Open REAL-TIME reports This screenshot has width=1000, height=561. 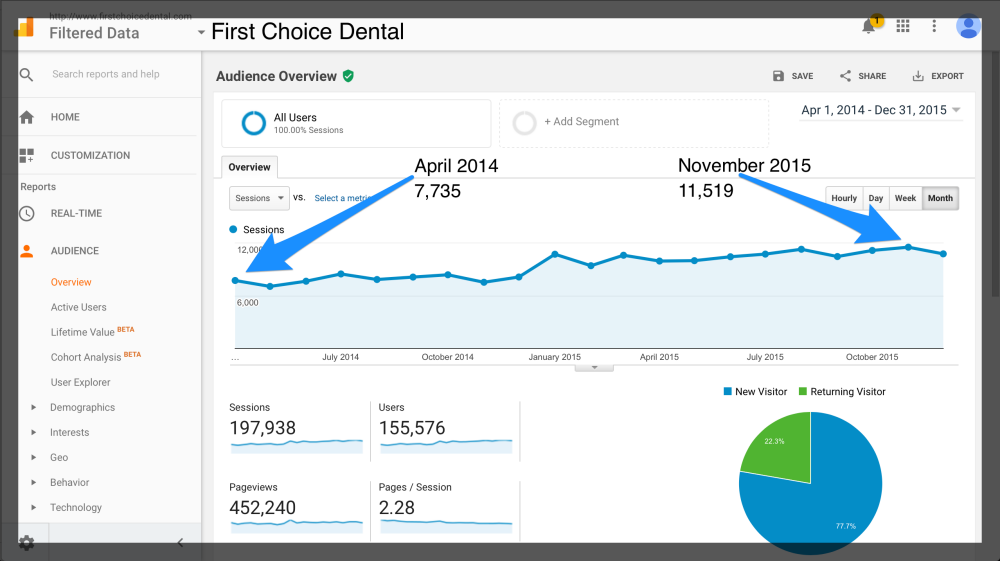[x=77, y=214]
